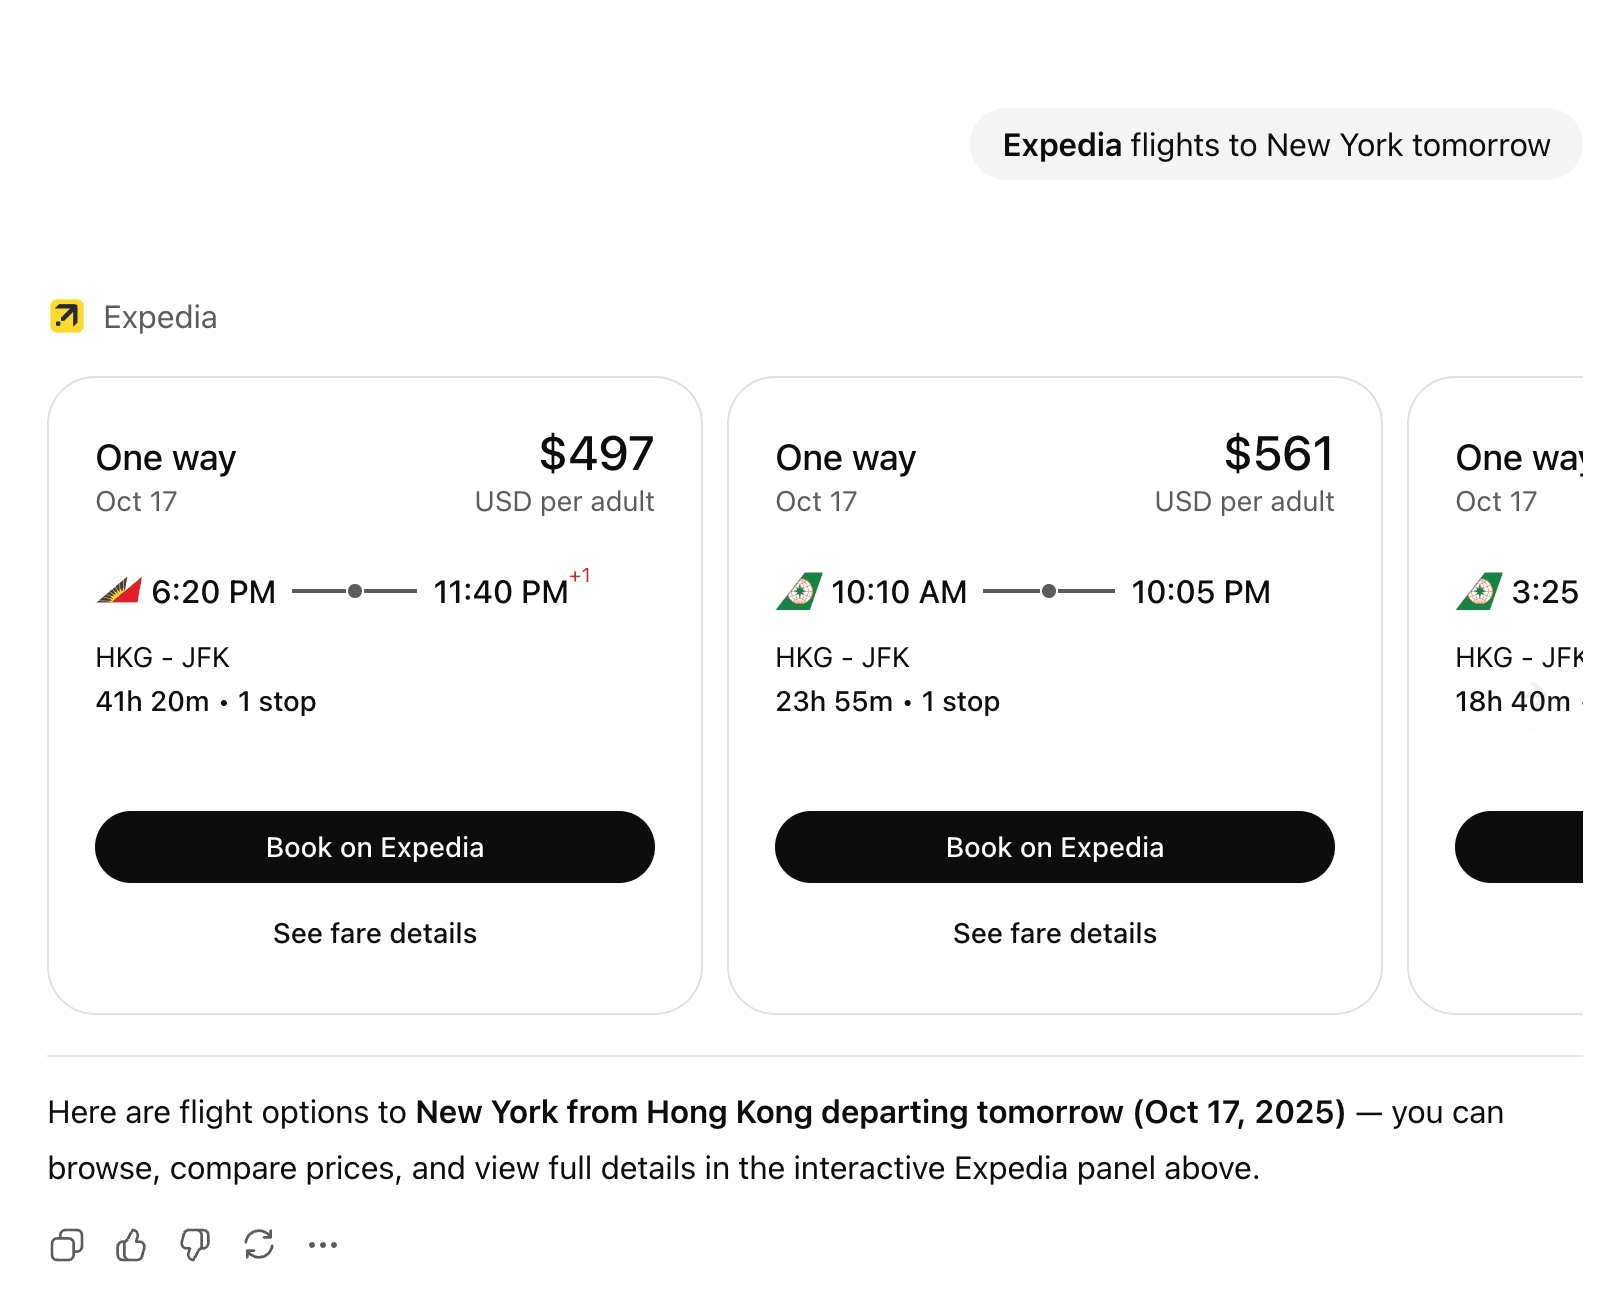
Task: Click the thumbs up icon
Action: 131,1245
